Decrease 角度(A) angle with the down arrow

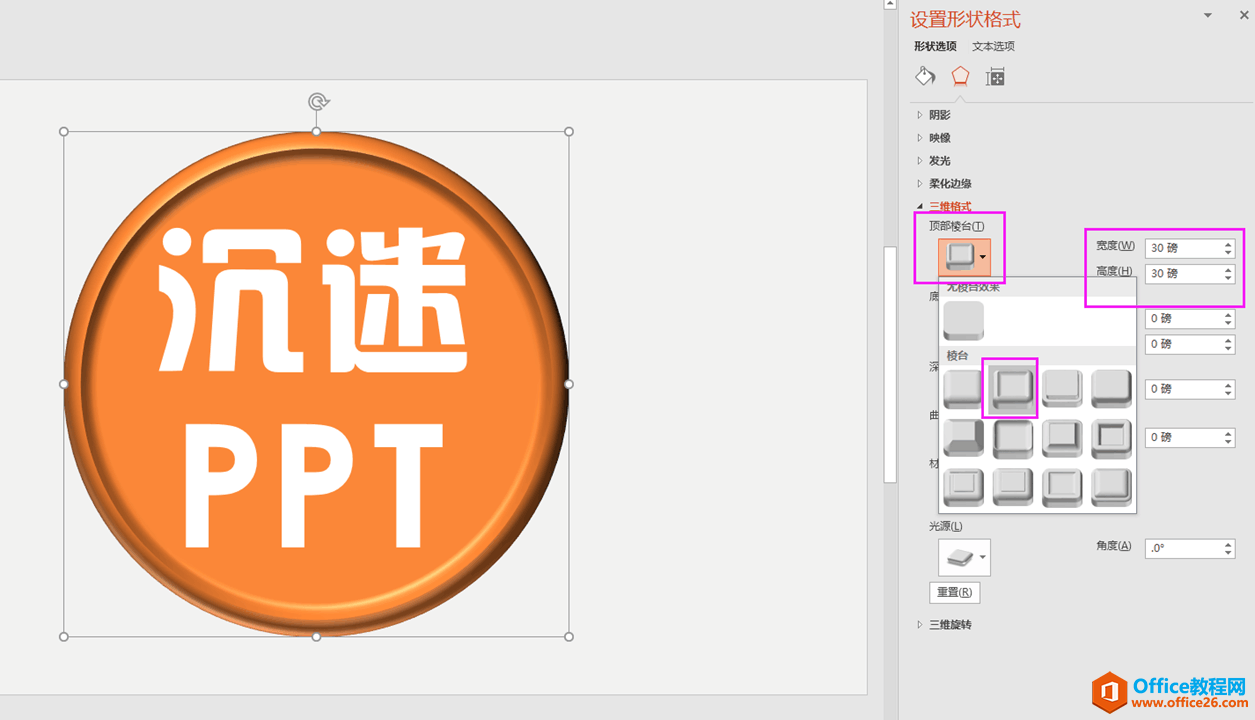pos(1229,554)
